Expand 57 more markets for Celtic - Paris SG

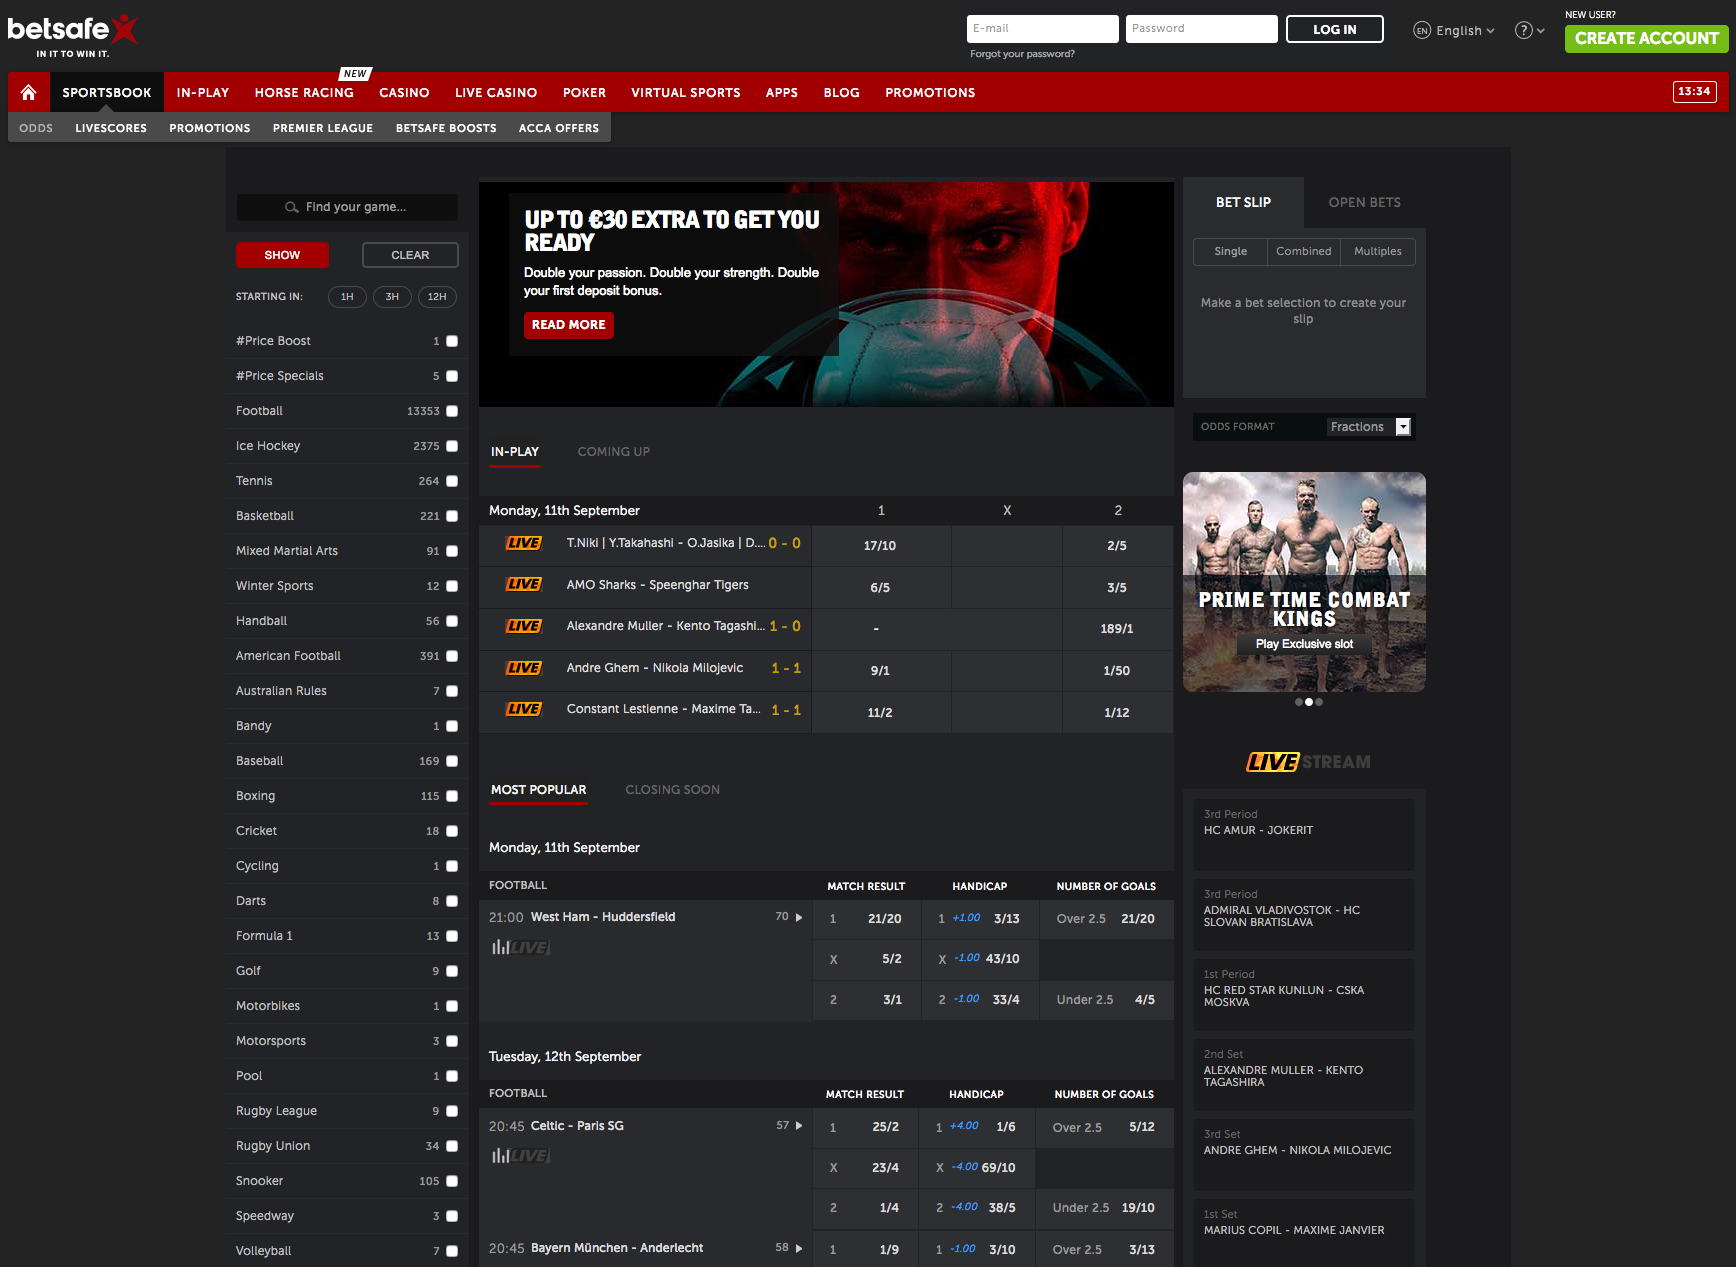(x=789, y=1126)
